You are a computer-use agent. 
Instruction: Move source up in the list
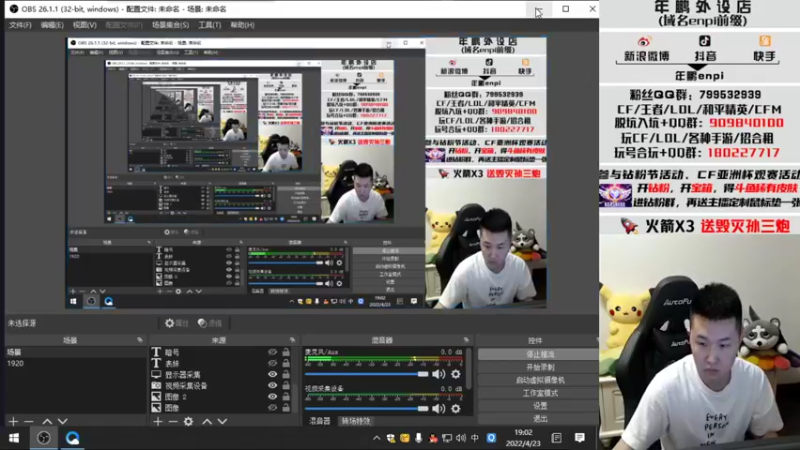pyautogui.click(x=207, y=421)
